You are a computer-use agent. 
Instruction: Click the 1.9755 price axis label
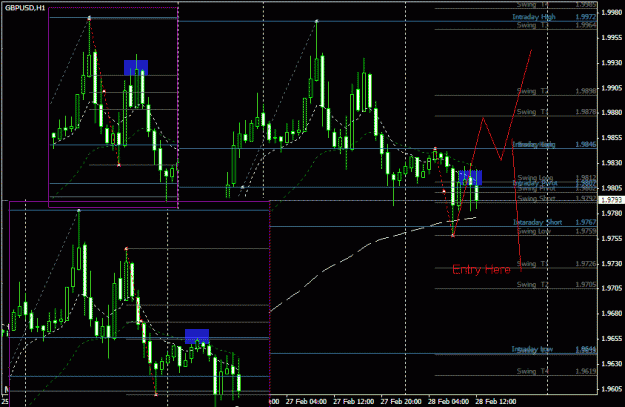612,238
